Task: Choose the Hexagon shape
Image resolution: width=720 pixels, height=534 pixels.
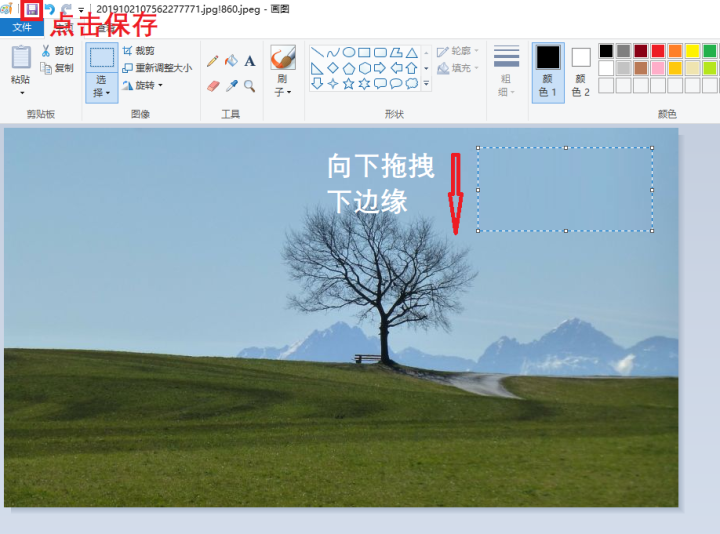Action: pyautogui.click(x=365, y=68)
